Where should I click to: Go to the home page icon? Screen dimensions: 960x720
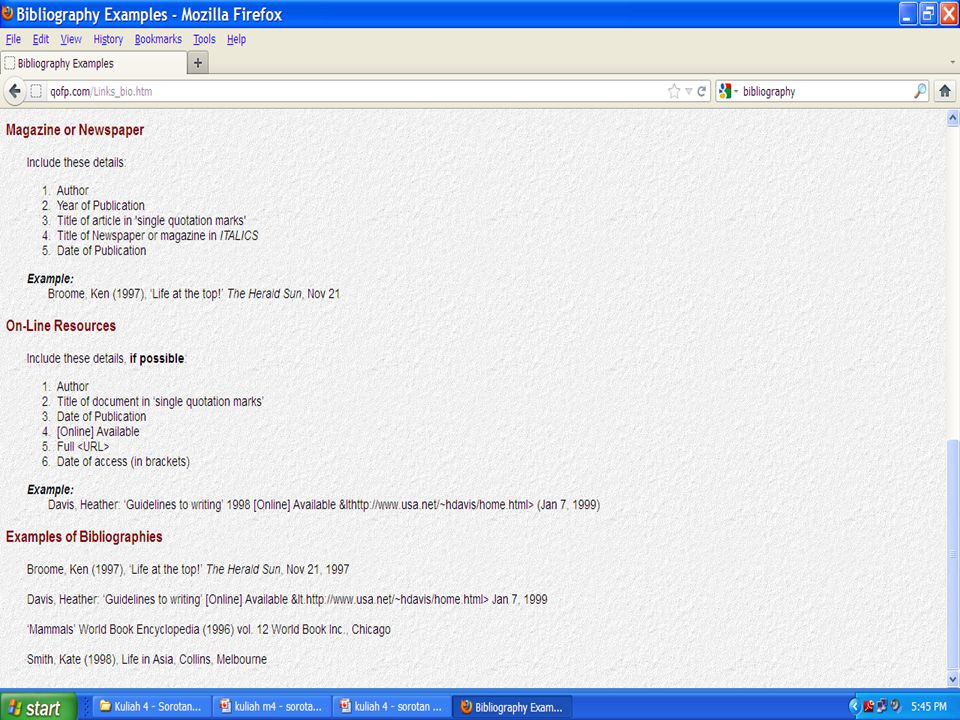[x=945, y=91]
